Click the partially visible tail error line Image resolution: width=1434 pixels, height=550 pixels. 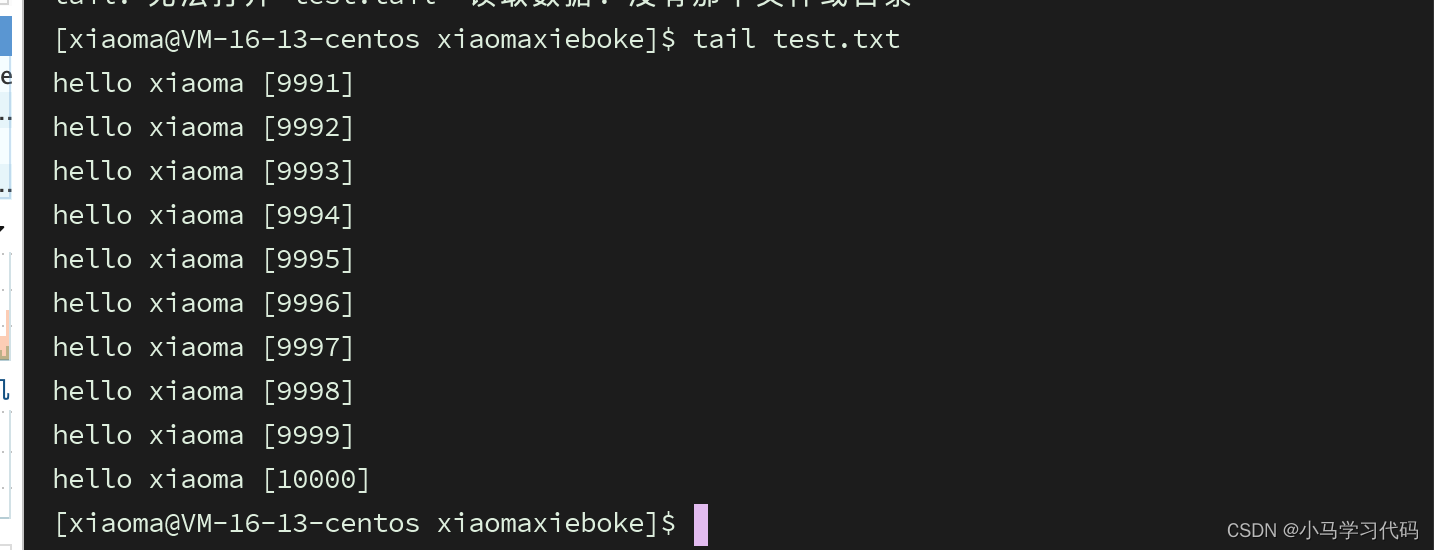click(480, 4)
